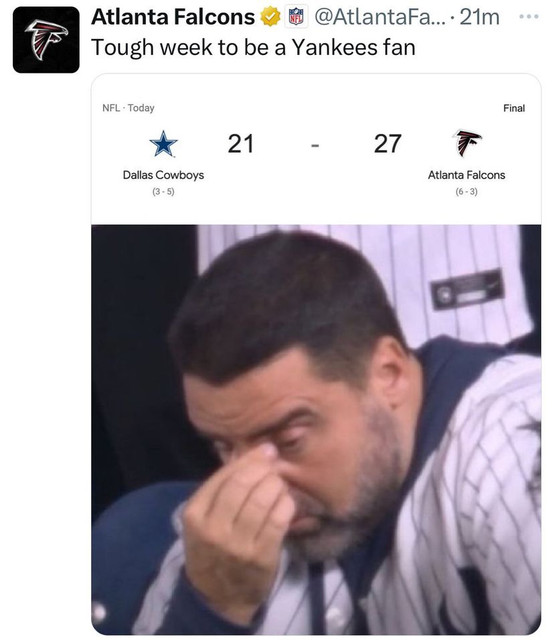Click the Atlanta Falcons team name in scorecard

pyautogui.click(x=467, y=175)
